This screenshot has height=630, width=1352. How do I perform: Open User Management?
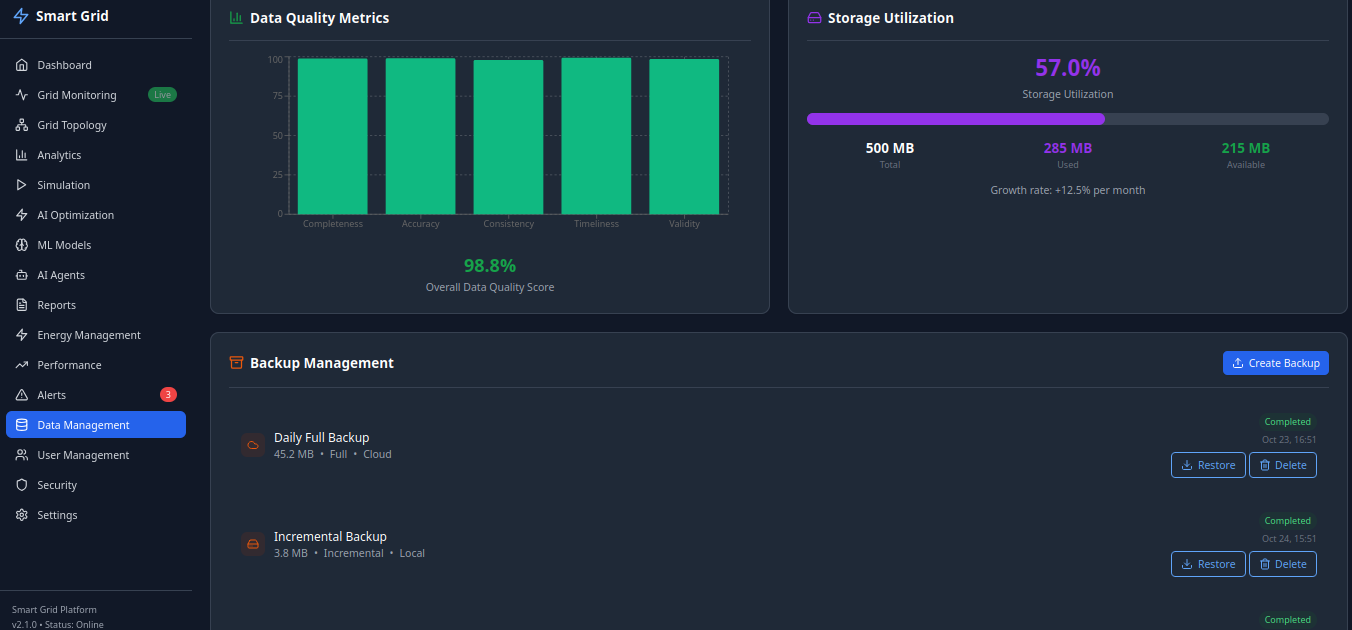pos(96,455)
